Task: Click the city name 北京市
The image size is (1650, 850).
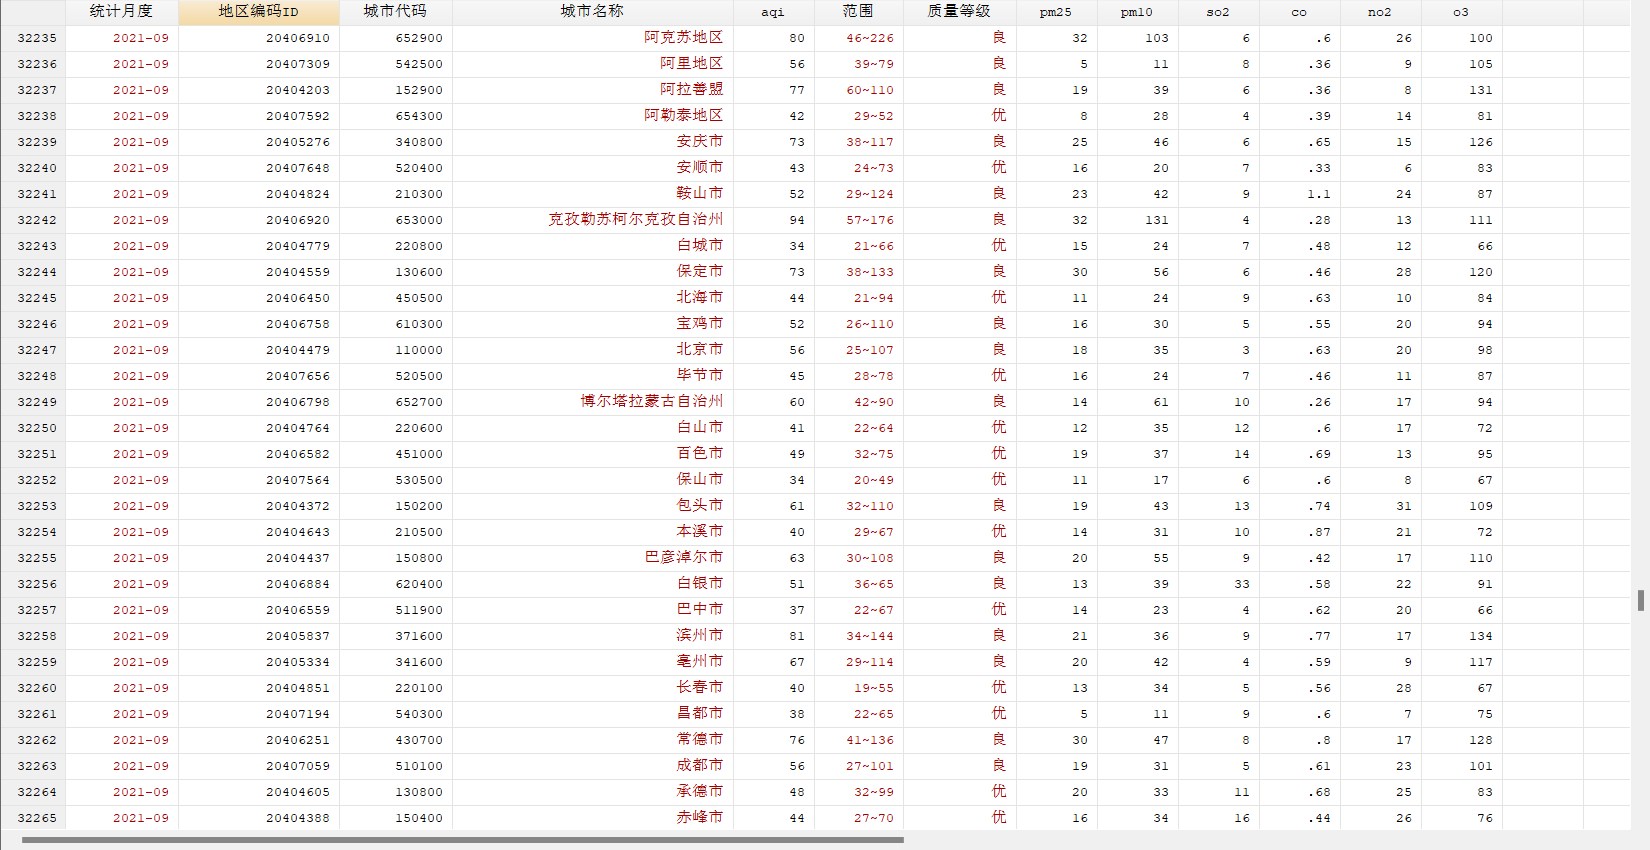Action: pyautogui.click(x=699, y=350)
